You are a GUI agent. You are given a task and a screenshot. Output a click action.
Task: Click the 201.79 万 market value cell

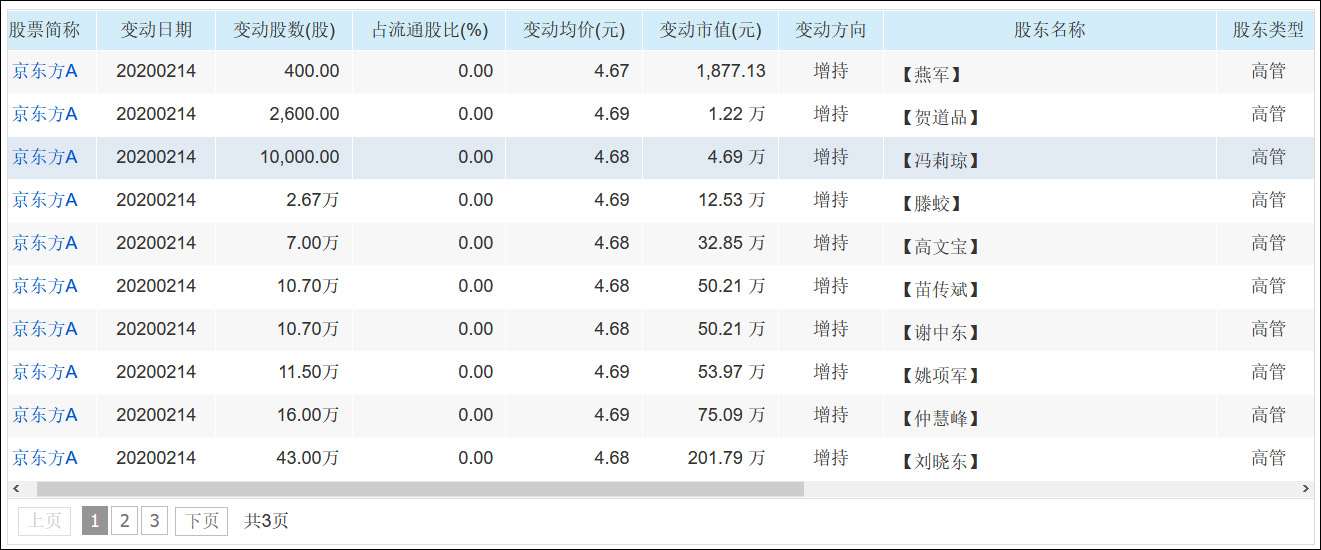point(710,458)
